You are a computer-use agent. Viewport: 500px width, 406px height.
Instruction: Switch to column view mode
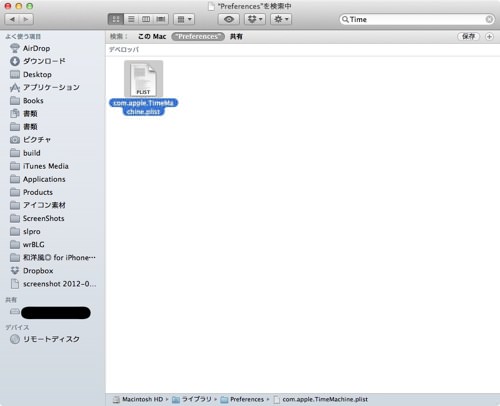coord(146,19)
